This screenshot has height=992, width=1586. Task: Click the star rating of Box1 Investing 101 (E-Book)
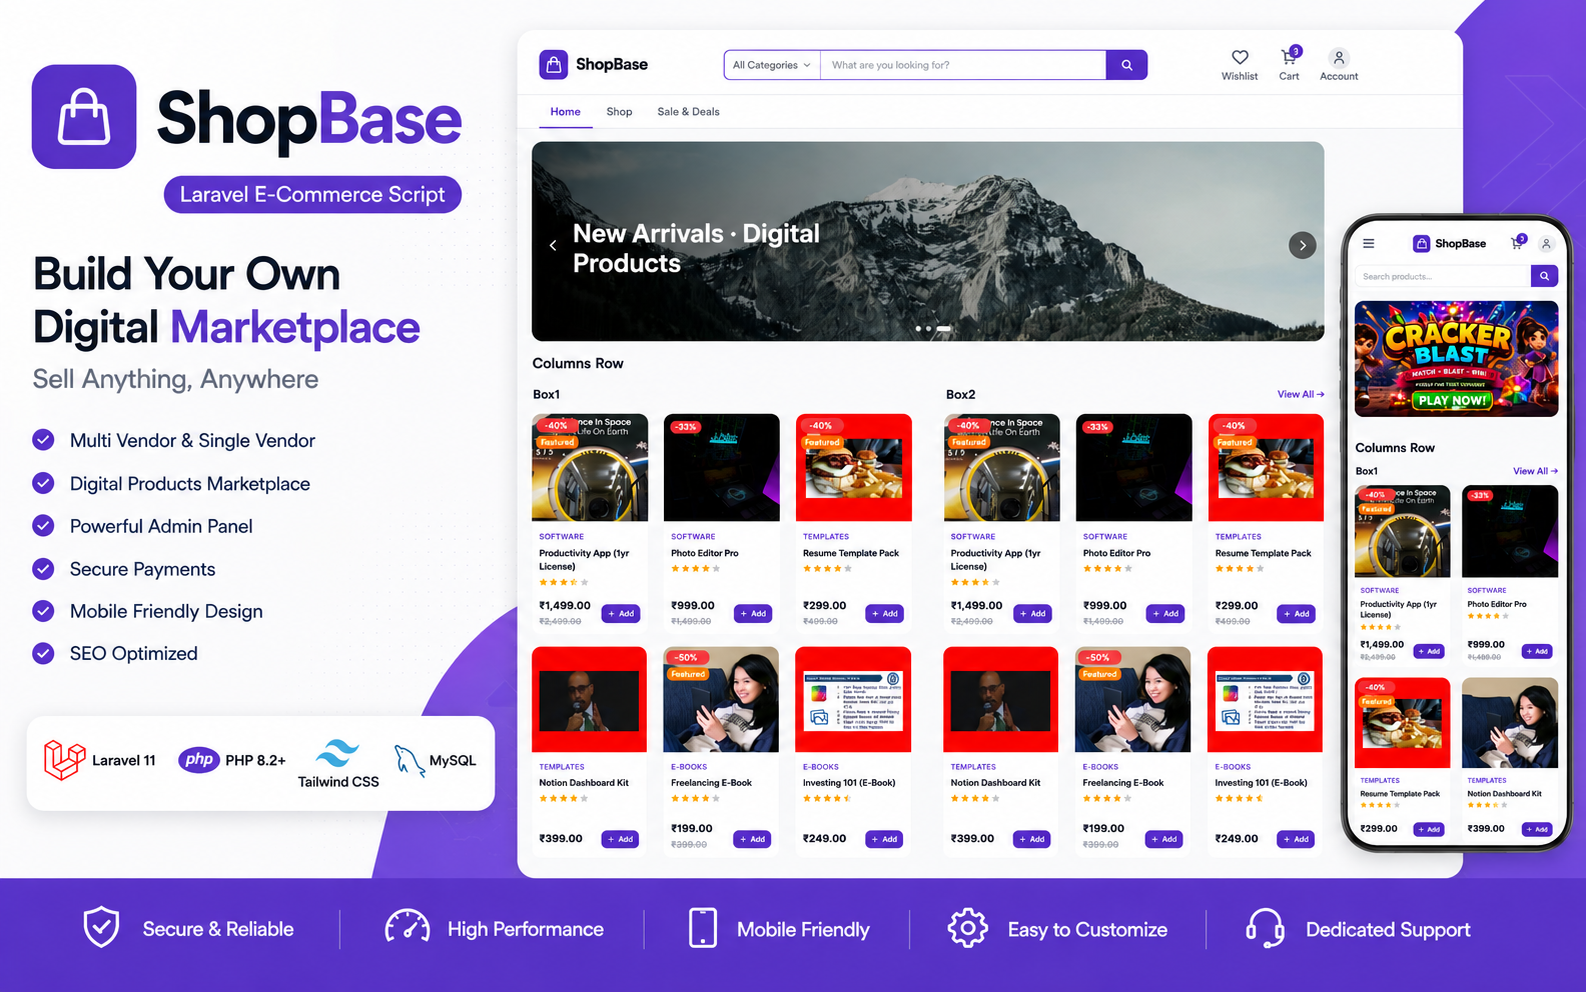point(827,798)
